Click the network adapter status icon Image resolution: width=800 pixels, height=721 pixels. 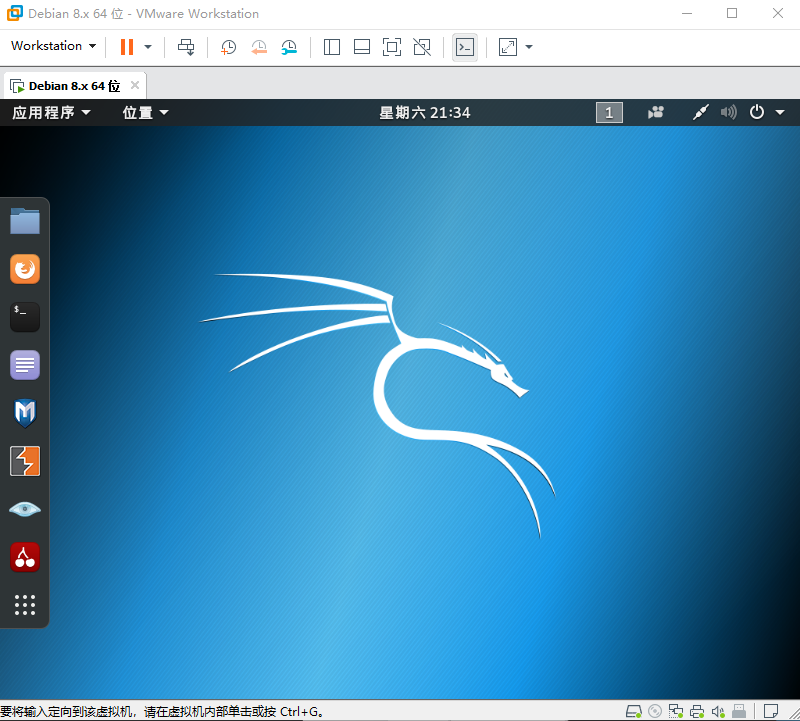coord(676,711)
